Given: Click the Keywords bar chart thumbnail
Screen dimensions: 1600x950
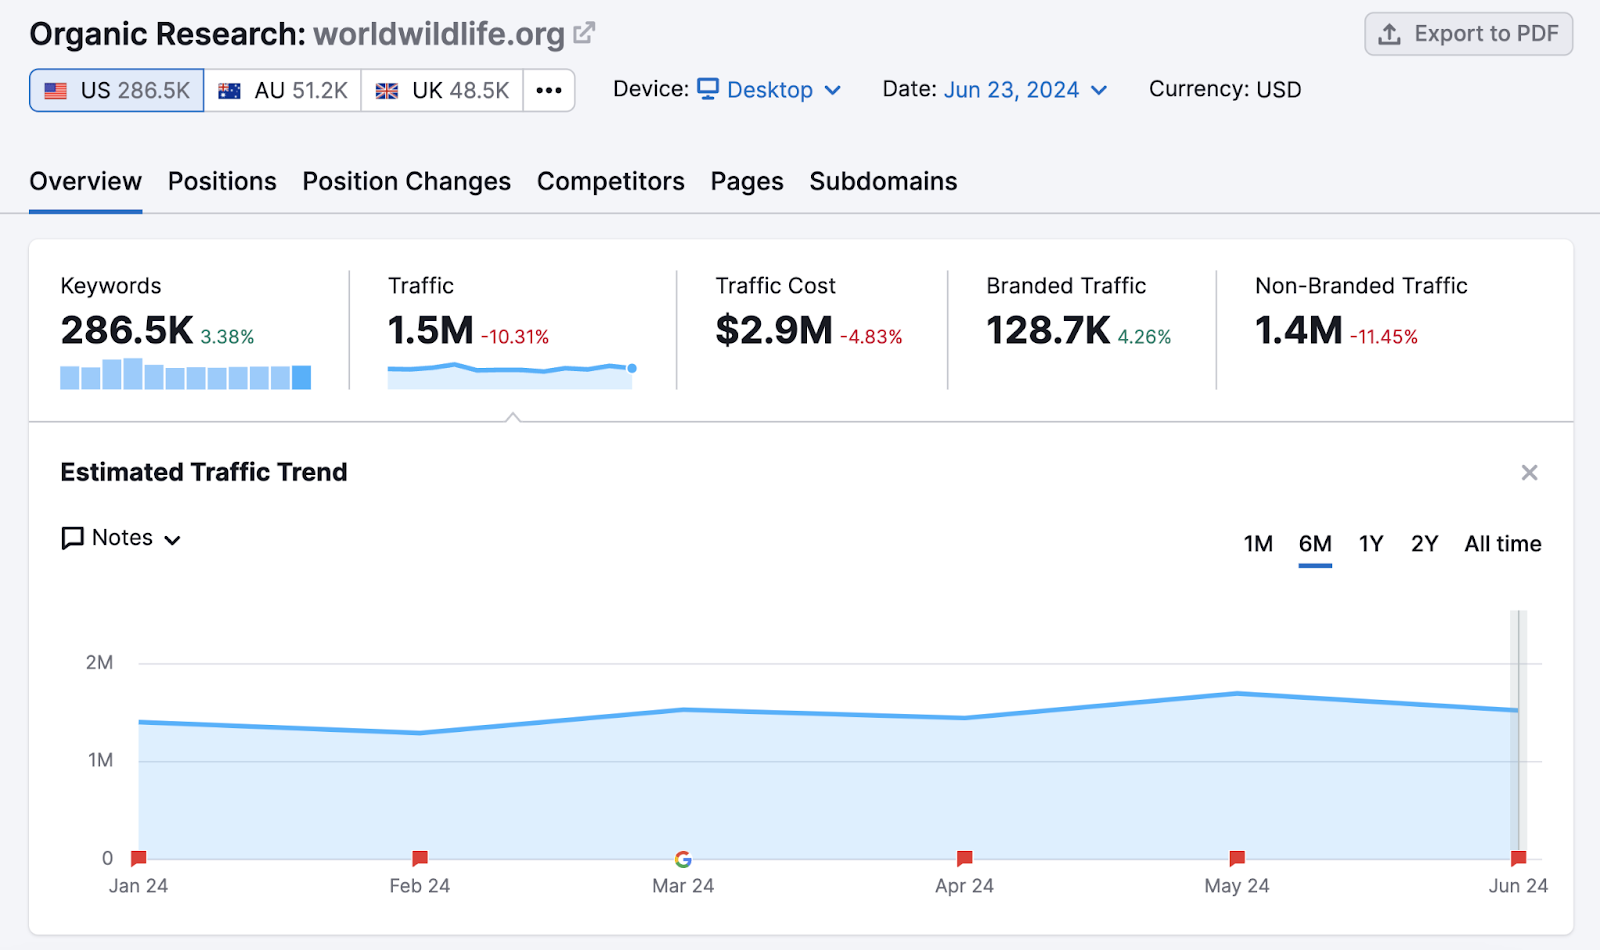Looking at the screenshot, I should pyautogui.click(x=185, y=375).
